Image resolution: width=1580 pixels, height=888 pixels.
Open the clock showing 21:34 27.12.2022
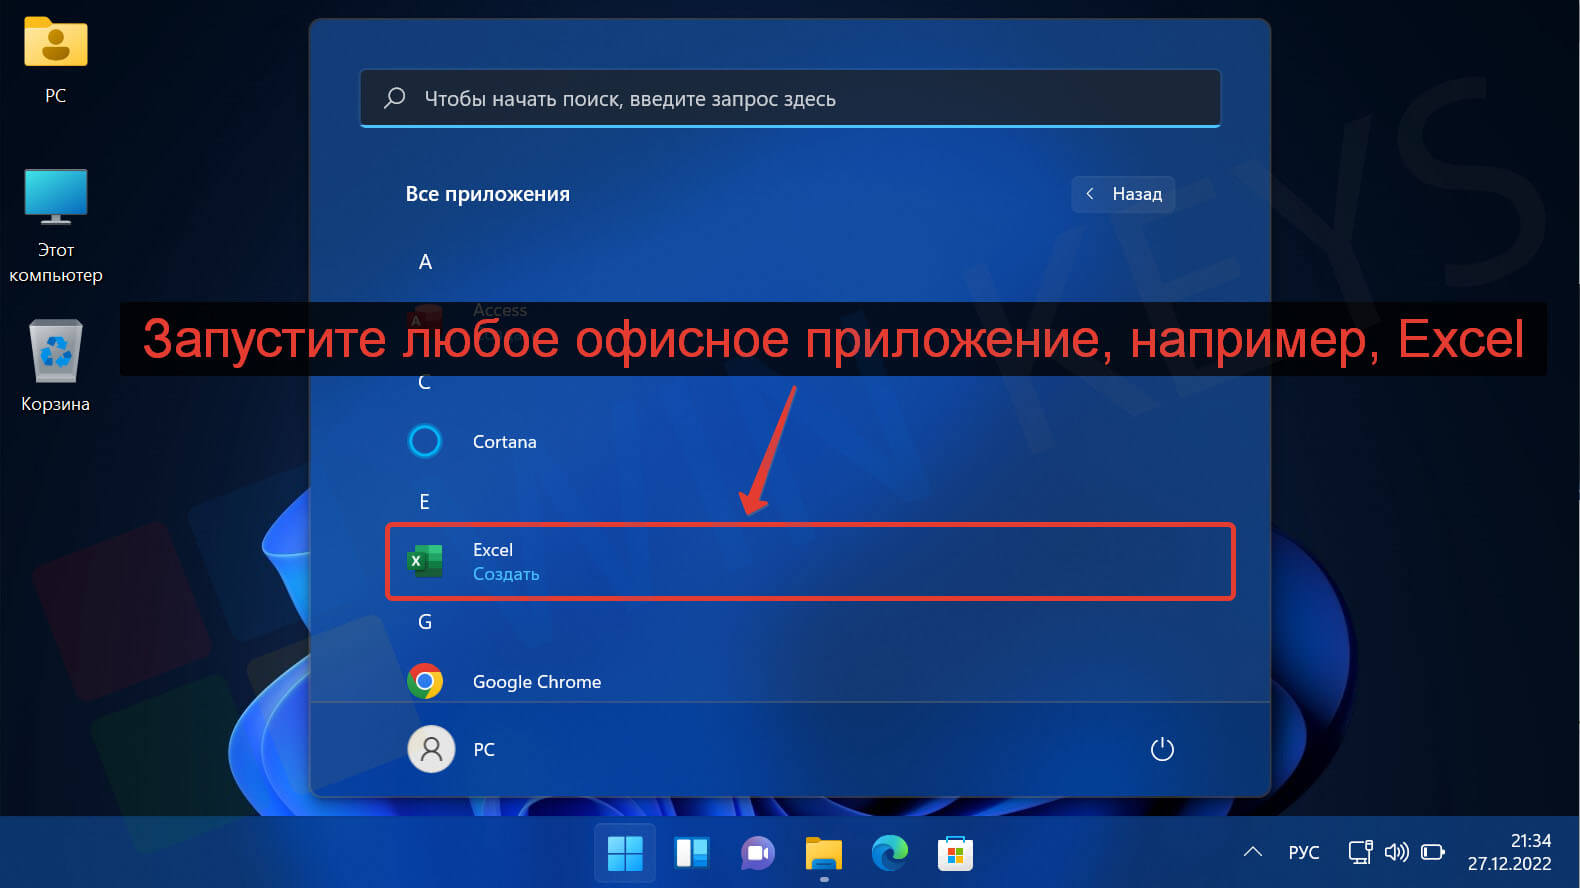1509,853
